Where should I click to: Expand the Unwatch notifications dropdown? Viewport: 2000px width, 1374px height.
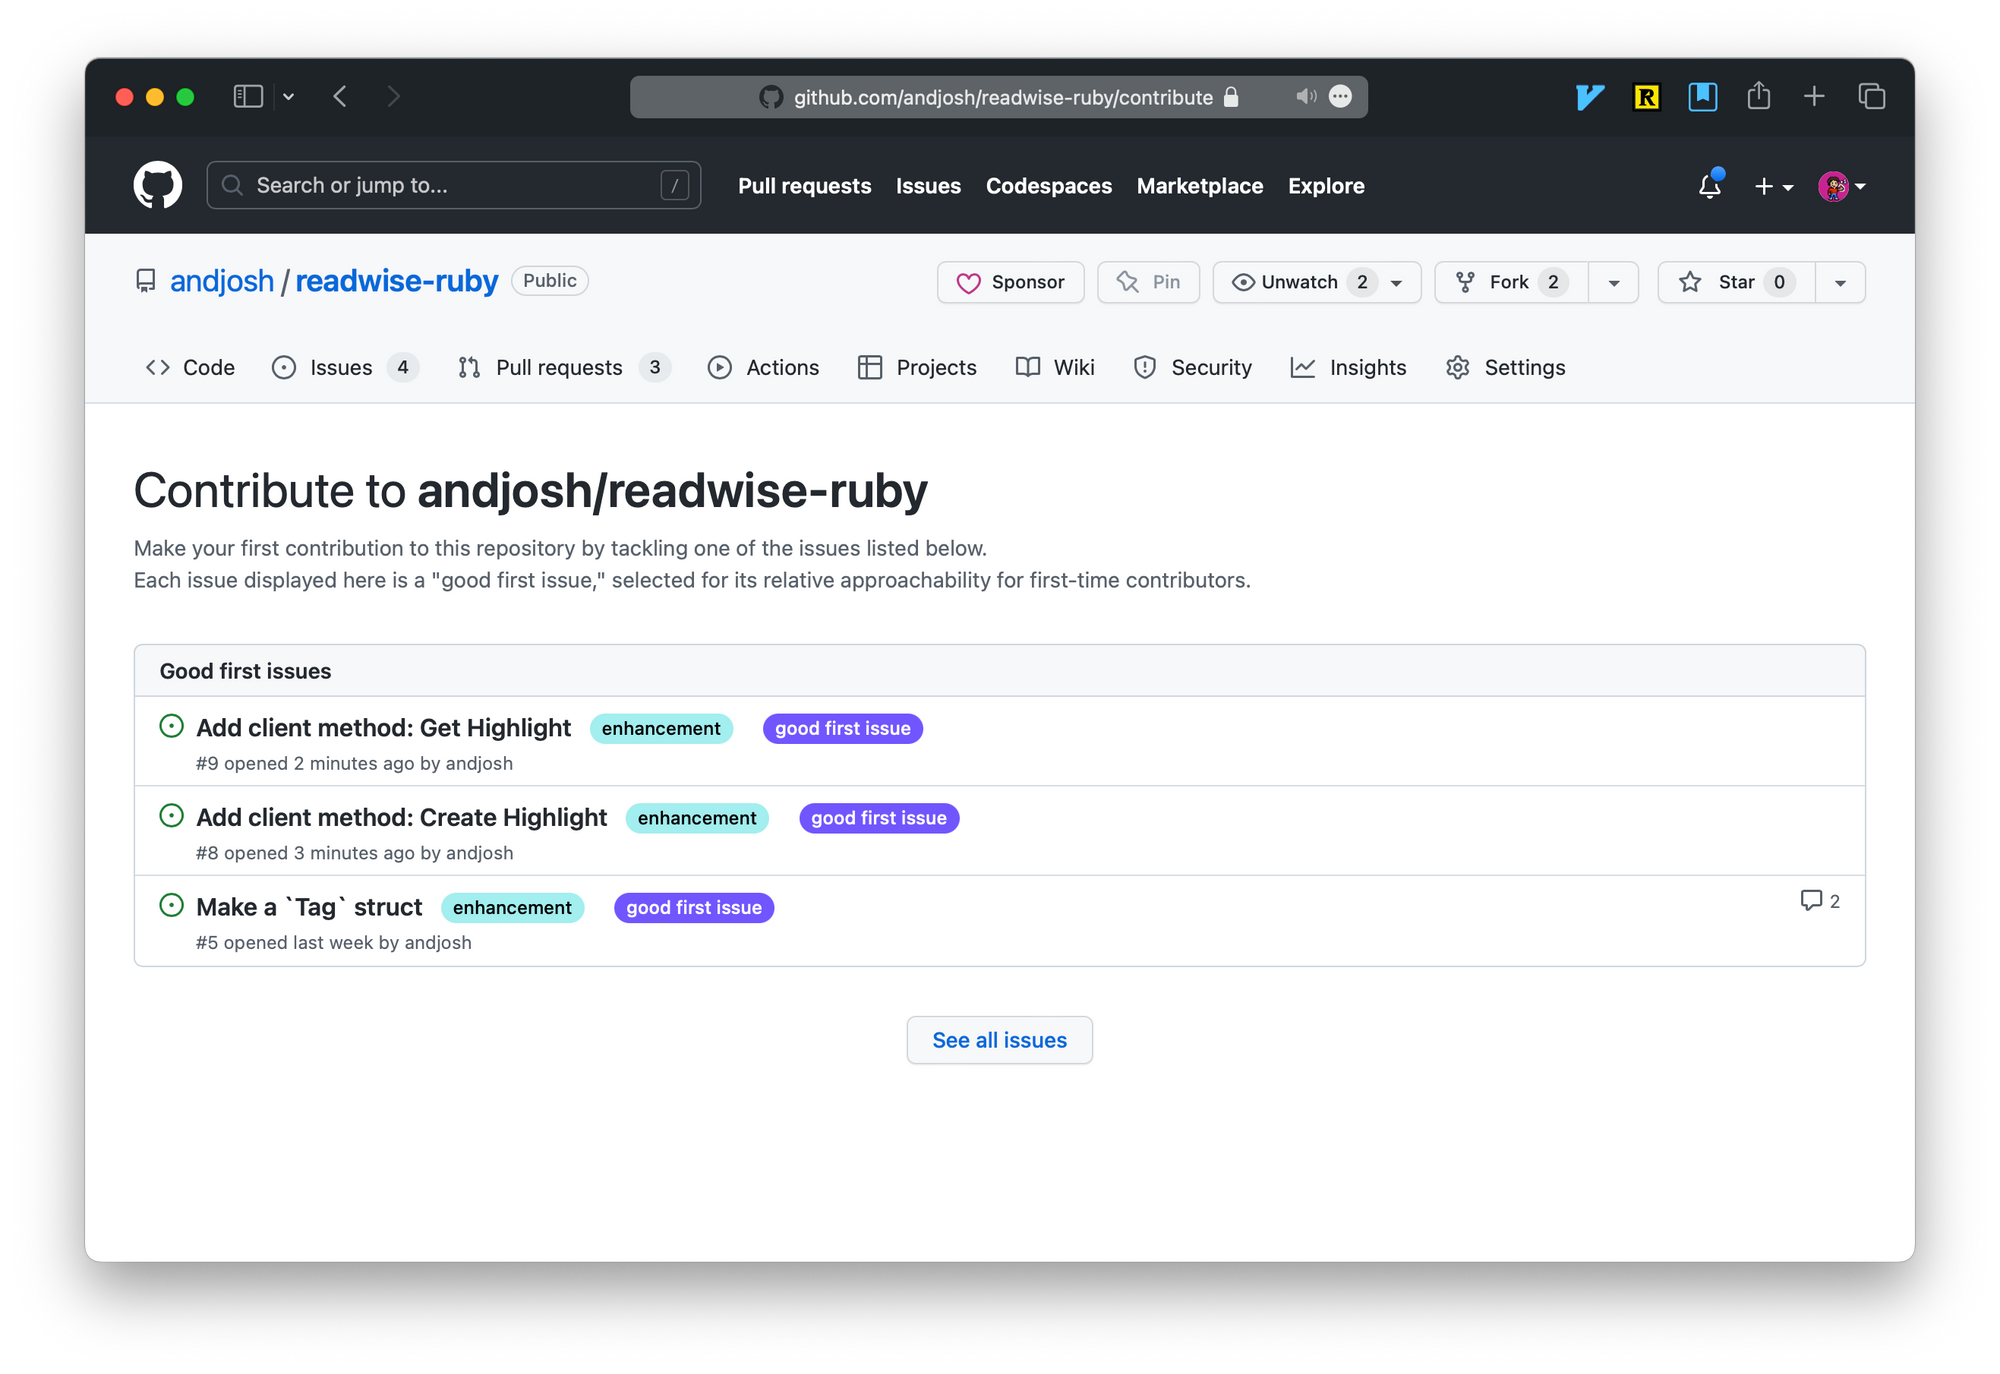pyautogui.click(x=1397, y=282)
